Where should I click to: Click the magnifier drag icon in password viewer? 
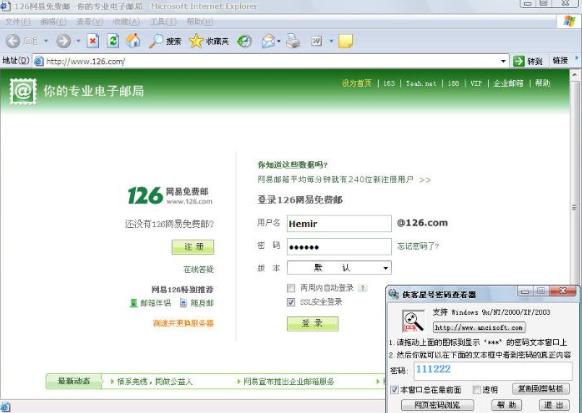pos(413,321)
